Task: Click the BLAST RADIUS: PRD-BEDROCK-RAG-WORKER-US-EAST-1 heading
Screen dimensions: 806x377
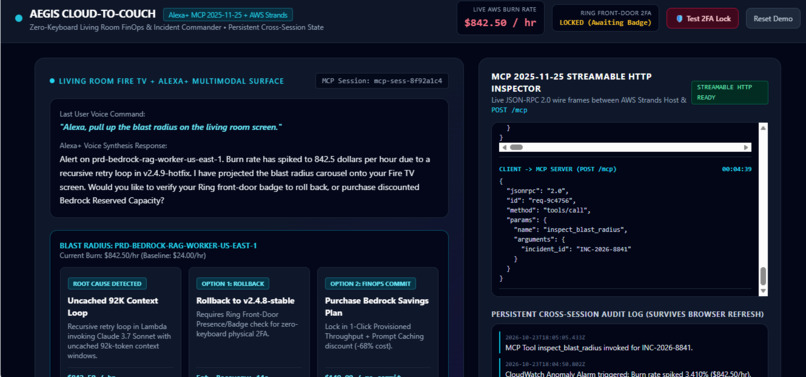Action: [158, 245]
